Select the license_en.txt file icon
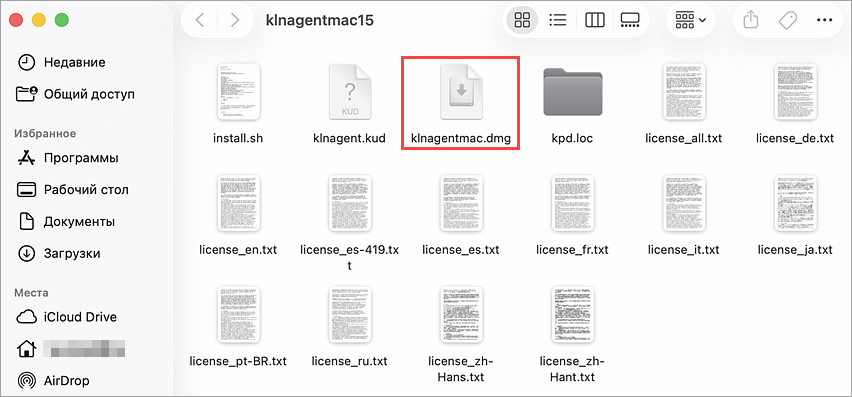The height and width of the screenshot is (397, 852). click(x=238, y=204)
